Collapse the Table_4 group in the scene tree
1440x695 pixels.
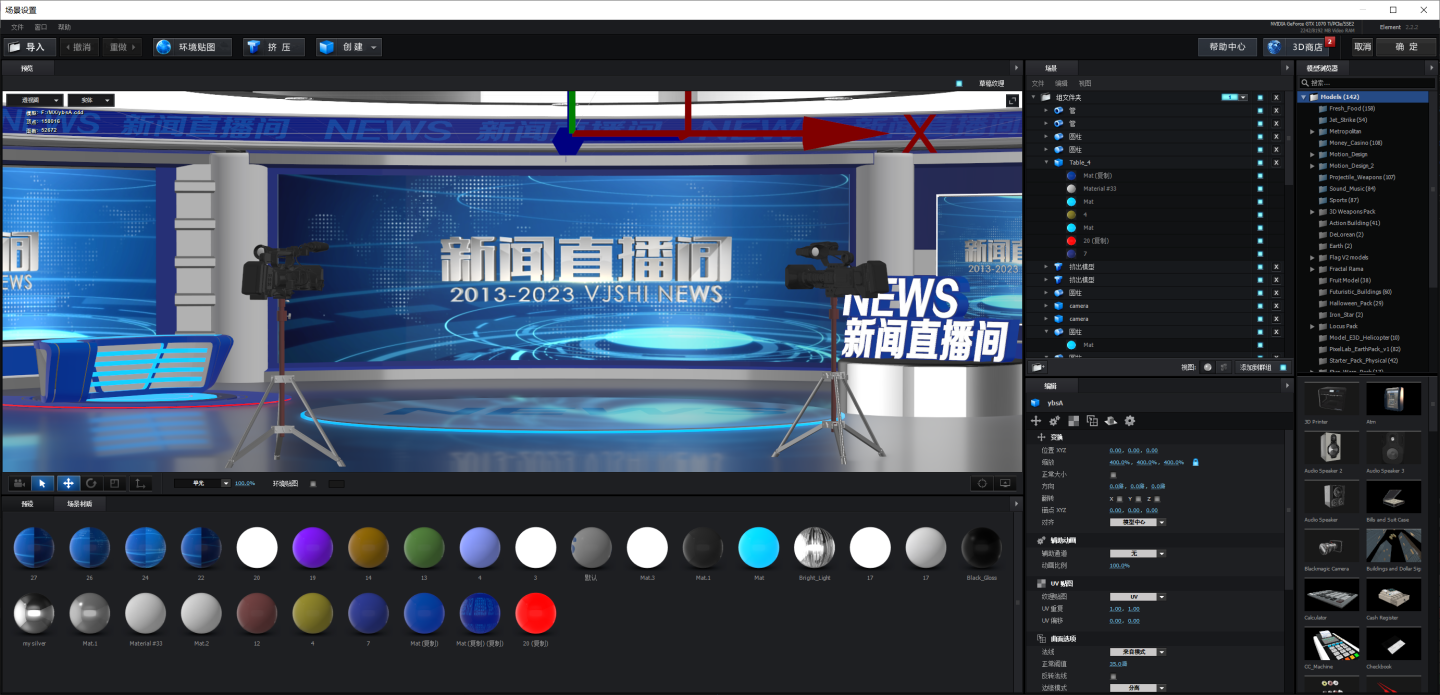point(1044,161)
